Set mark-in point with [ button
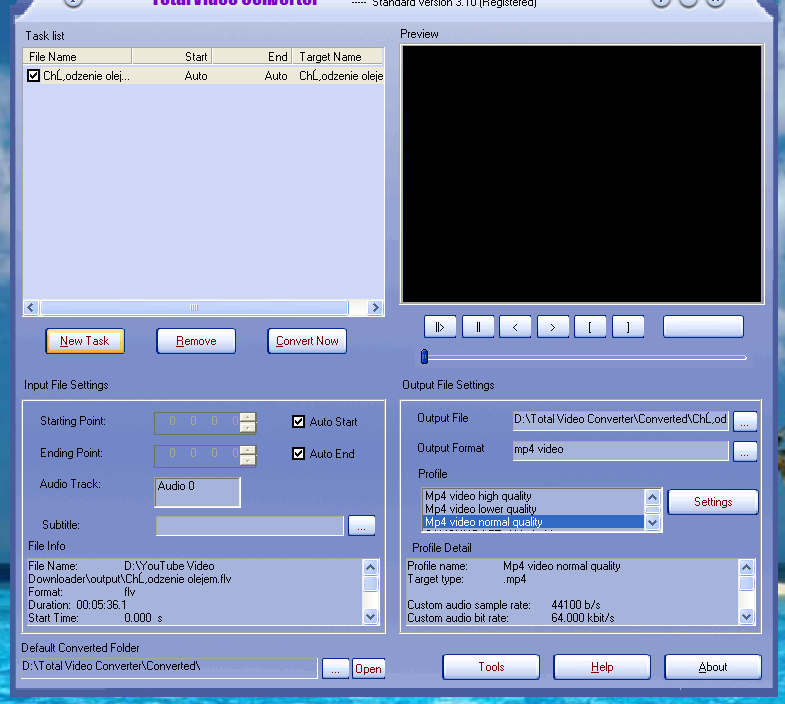This screenshot has width=785, height=704. (590, 327)
